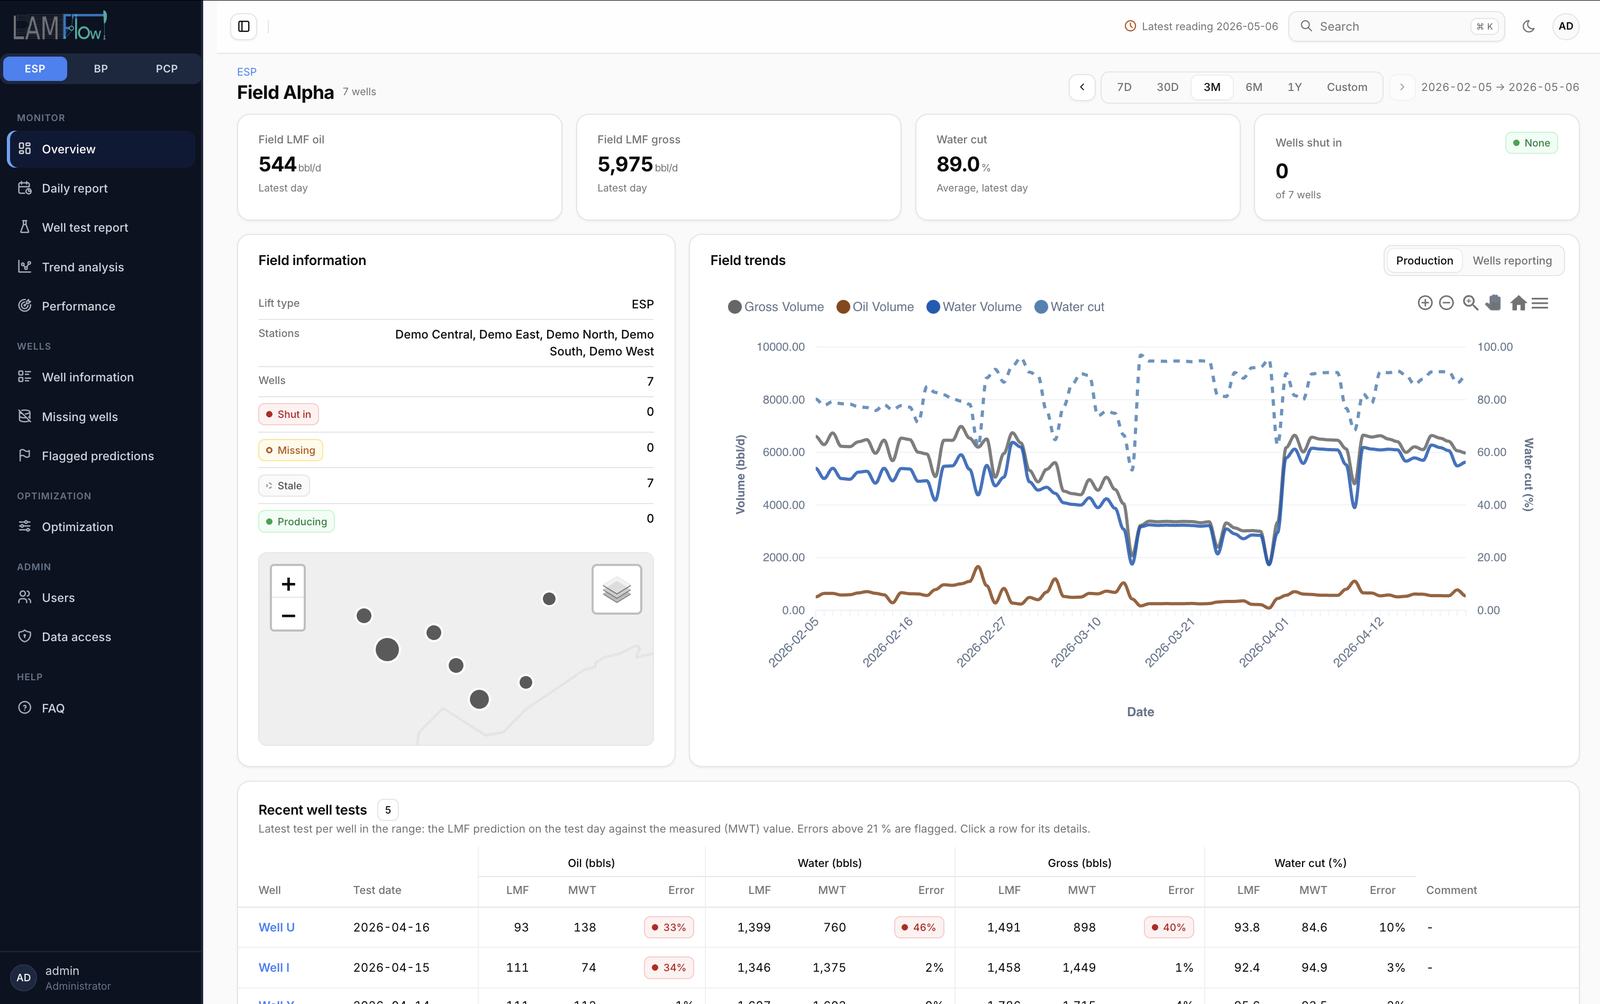This screenshot has height=1004, width=1600.
Task: Open Performance page
Action: (x=101, y=306)
